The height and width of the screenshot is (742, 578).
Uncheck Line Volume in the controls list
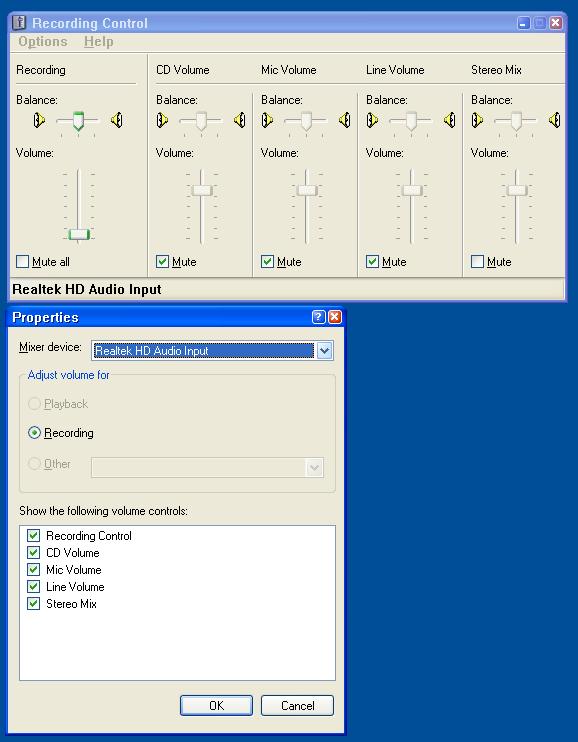coord(33,587)
